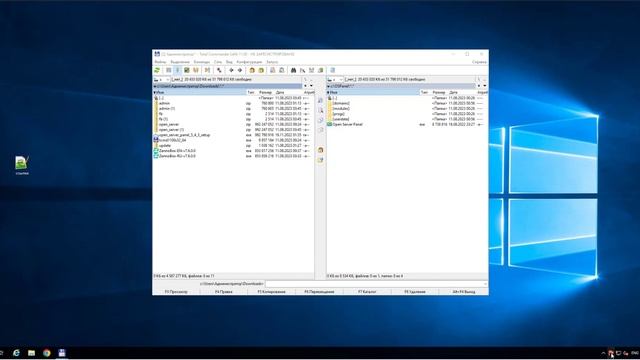The image size is (640, 360).
Task: Click F6 Перемещение button
Action: 319,292
